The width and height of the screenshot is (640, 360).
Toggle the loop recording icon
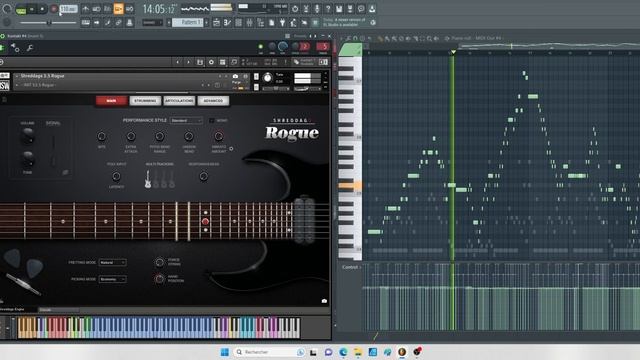(130, 9)
